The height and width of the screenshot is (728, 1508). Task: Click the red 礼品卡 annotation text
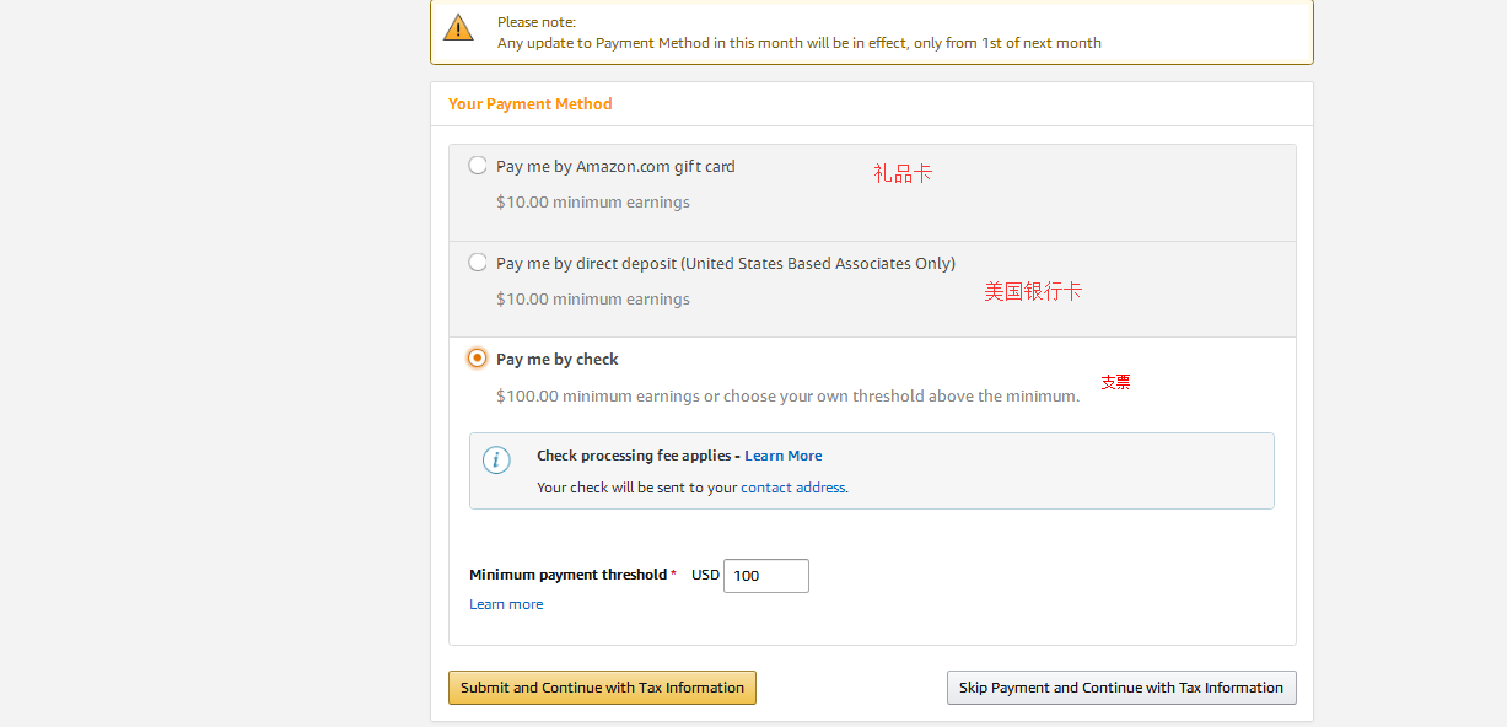tap(902, 174)
